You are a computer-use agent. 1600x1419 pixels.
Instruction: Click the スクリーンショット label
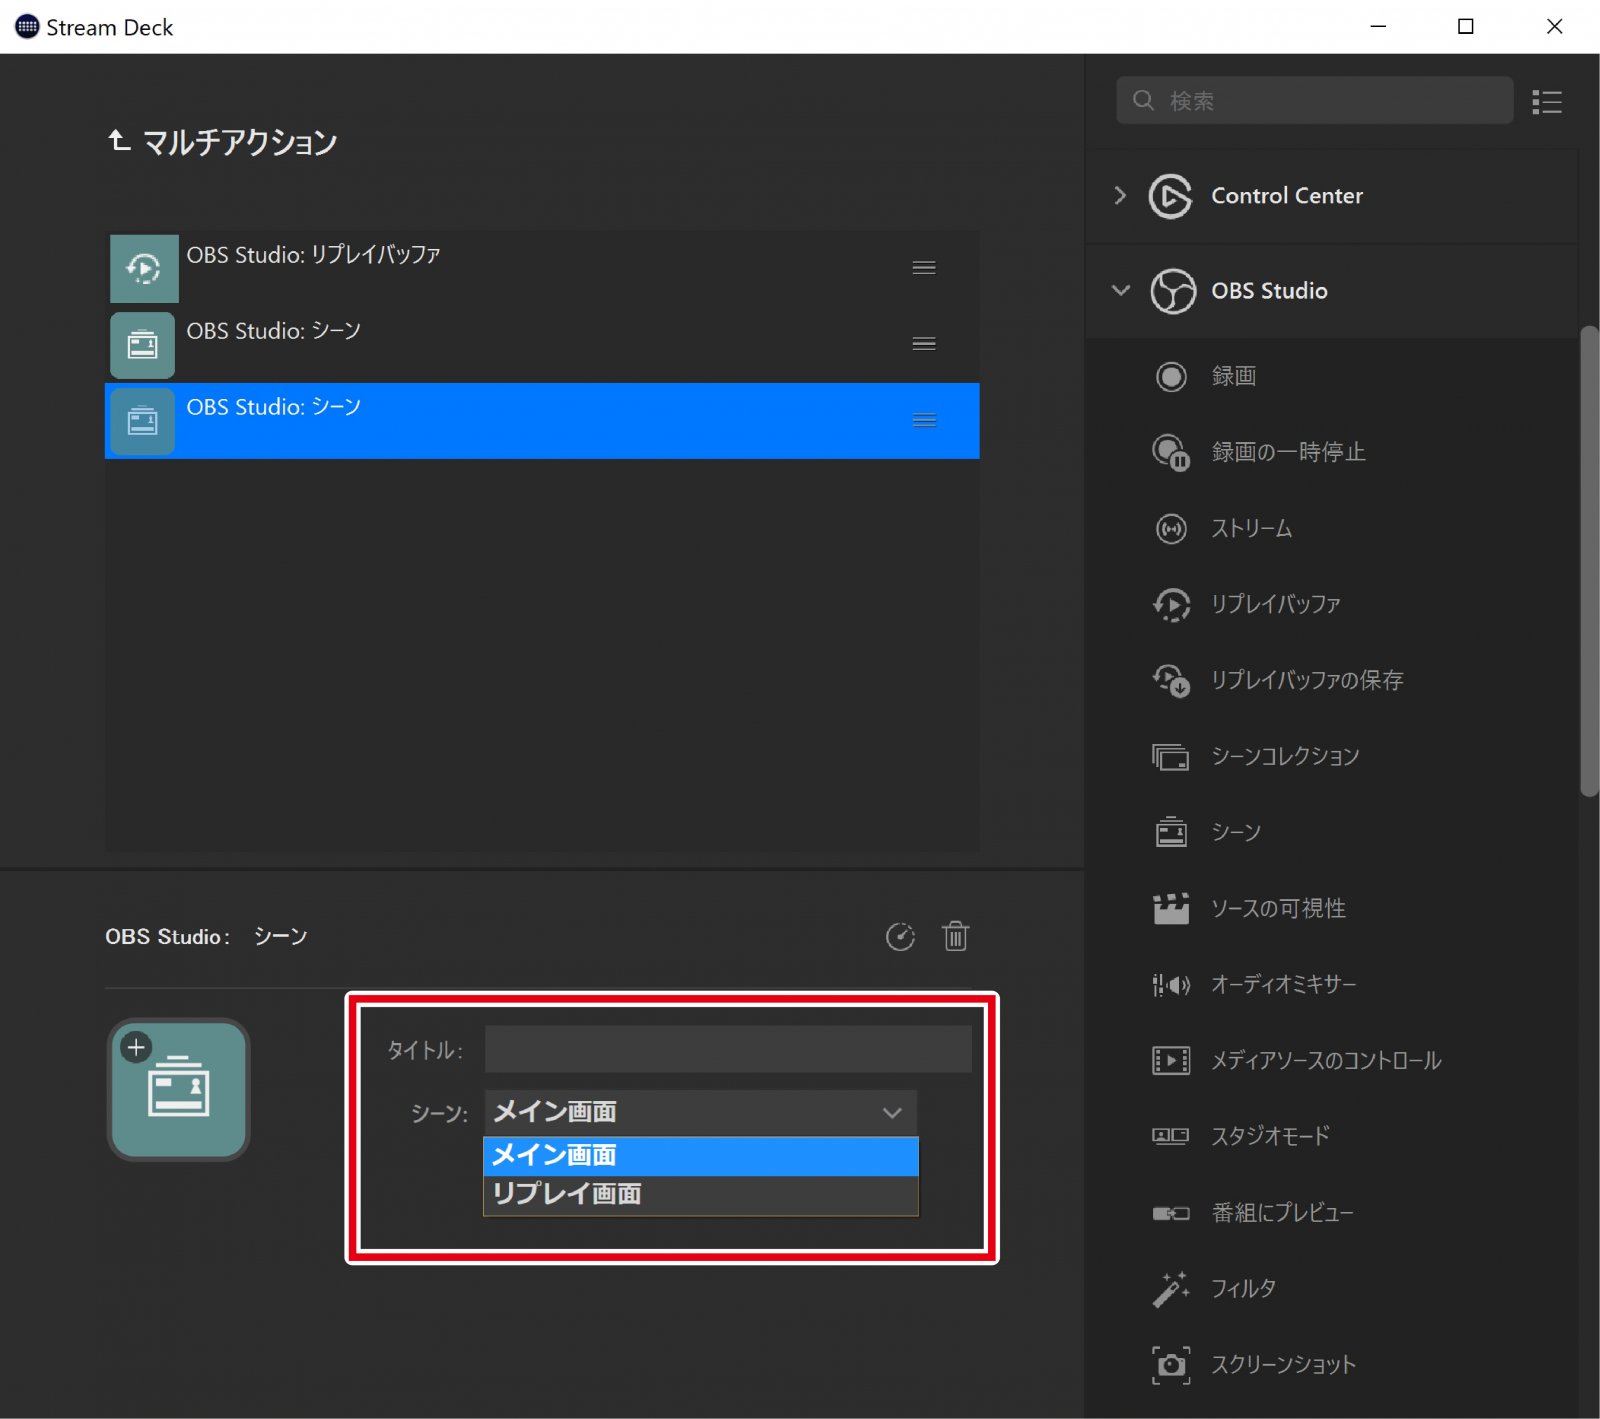click(x=1283, y=1364)
